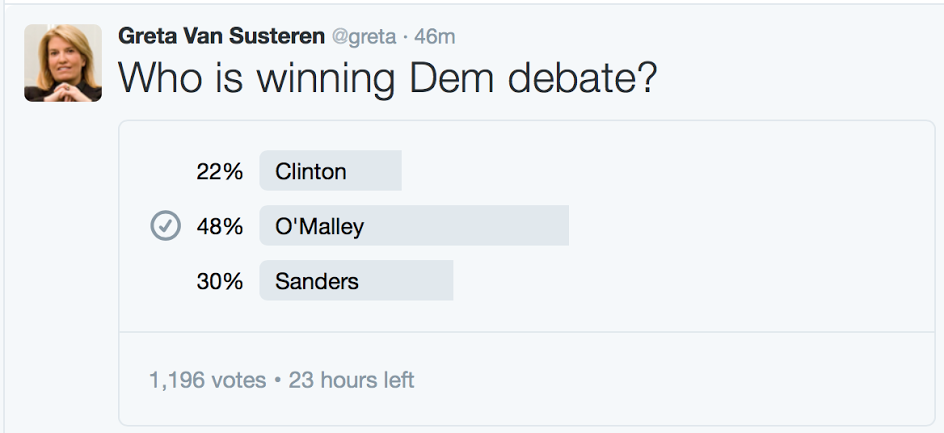Click the 46m tweet timestamp
Image resolution: width=944 pixels, height=433 pixels.
point(435,37)
